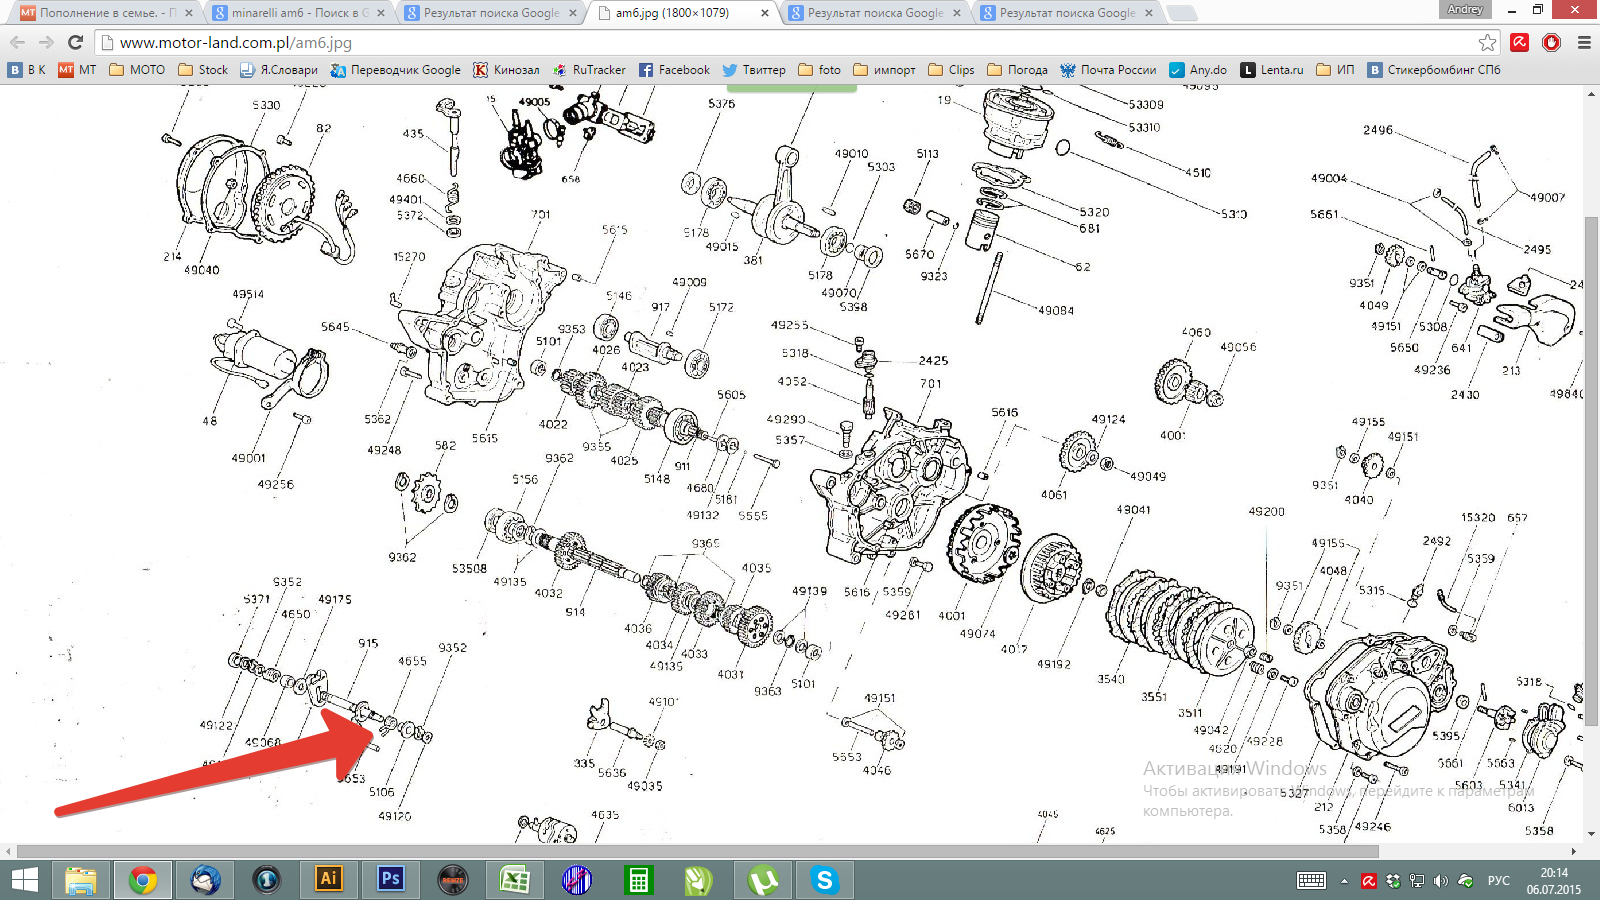Open Excel from the taskbar

pos(514,879)
